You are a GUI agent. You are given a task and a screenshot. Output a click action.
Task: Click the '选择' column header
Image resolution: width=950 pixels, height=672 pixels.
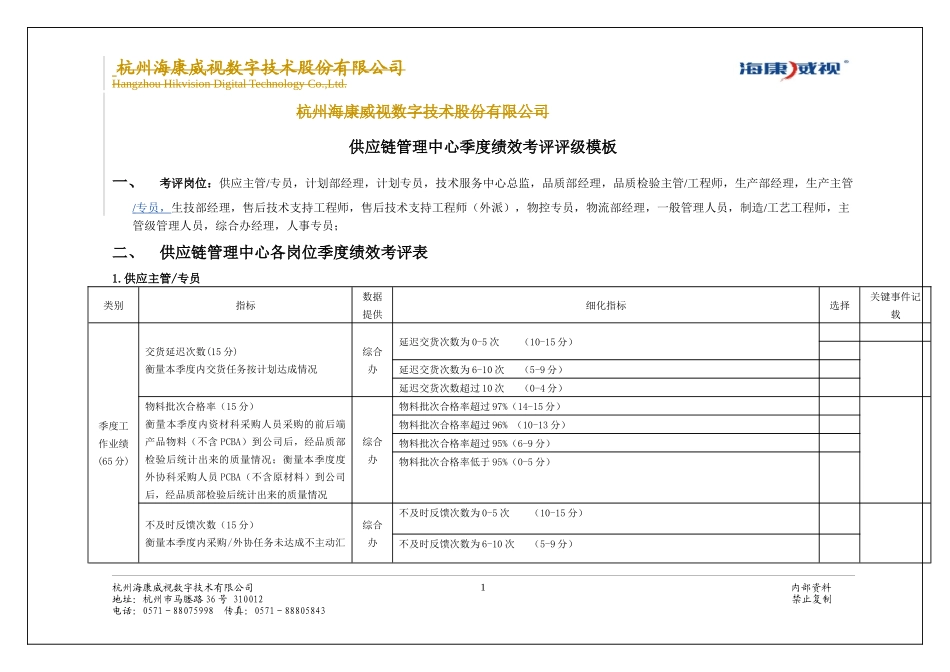pos(839,305)
